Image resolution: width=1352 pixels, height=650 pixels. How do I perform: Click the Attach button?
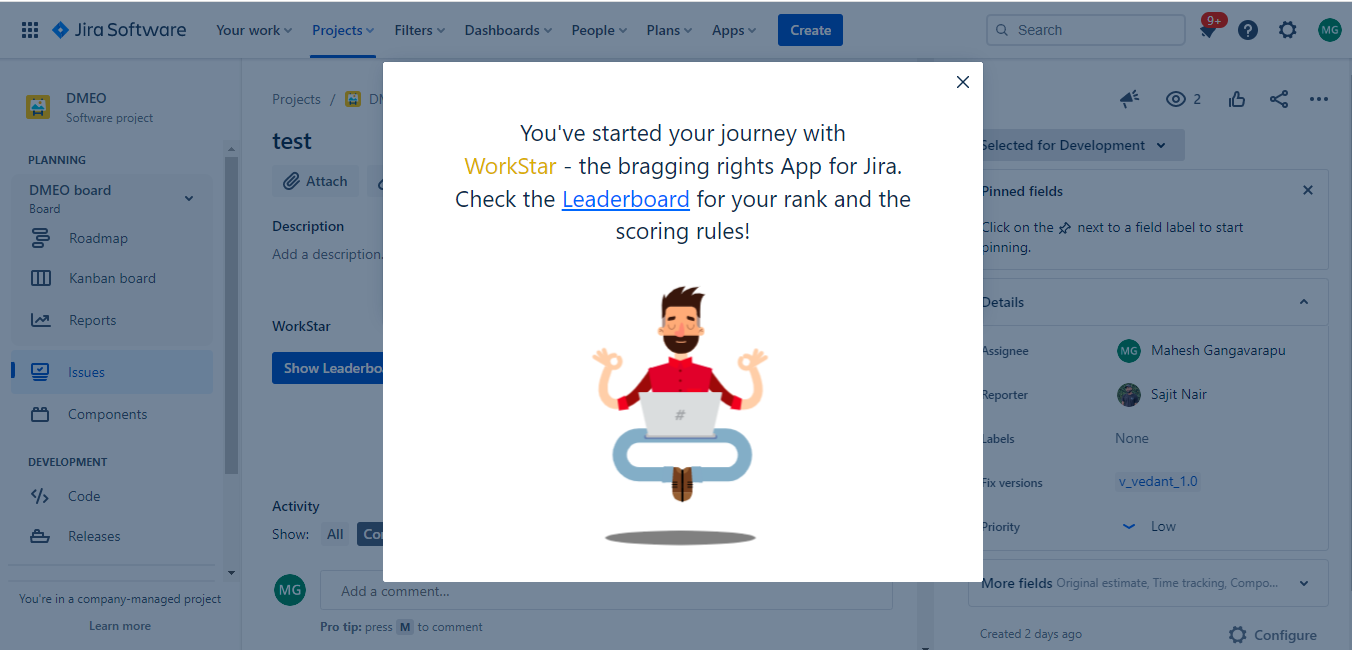click(x=316, y=181)
